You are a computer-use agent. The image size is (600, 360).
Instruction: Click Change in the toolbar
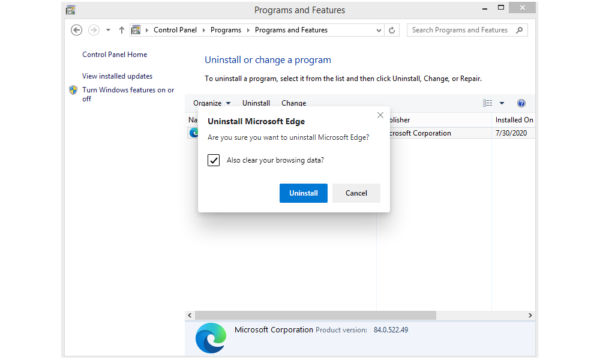coord(293,103)
